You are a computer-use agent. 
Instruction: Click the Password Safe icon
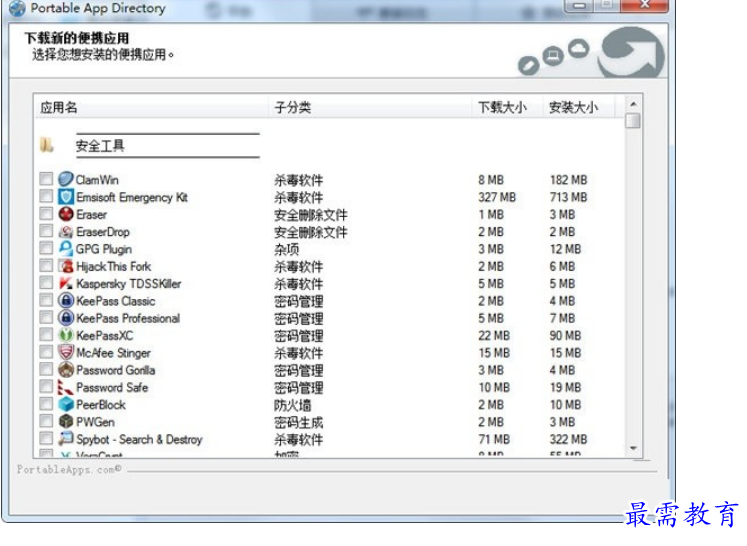[66, 387]
